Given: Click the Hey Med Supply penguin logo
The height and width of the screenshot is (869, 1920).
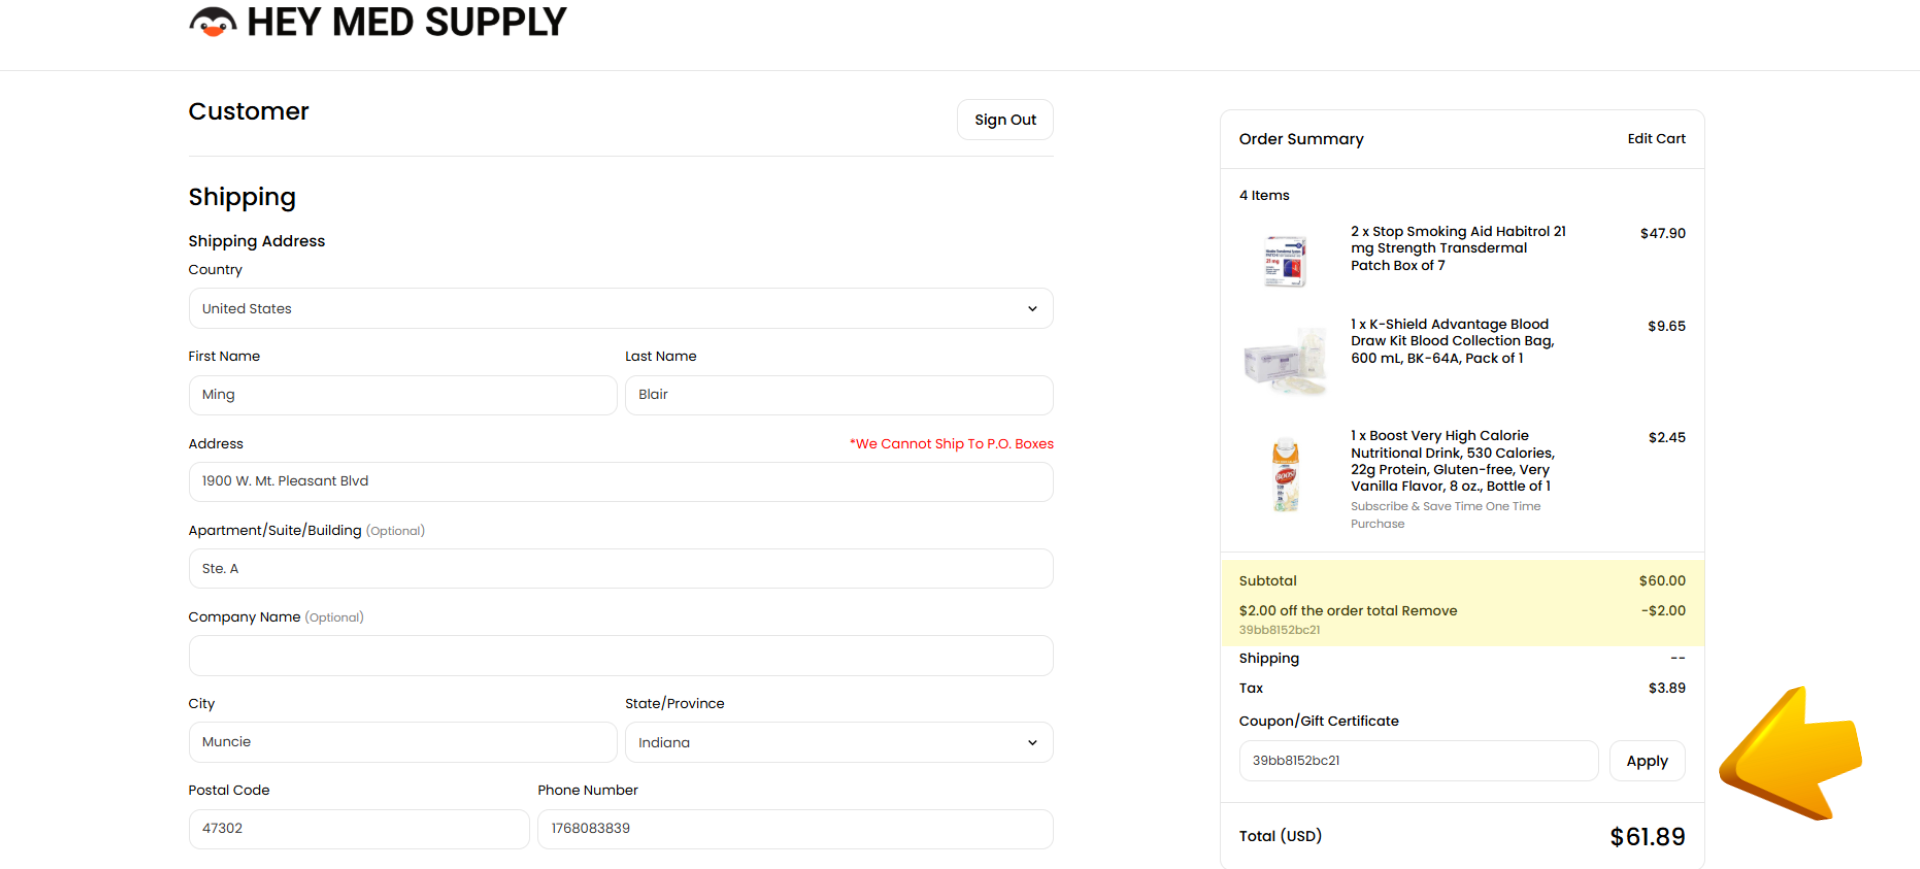Looking at the screenshot, I should point(213,22).
